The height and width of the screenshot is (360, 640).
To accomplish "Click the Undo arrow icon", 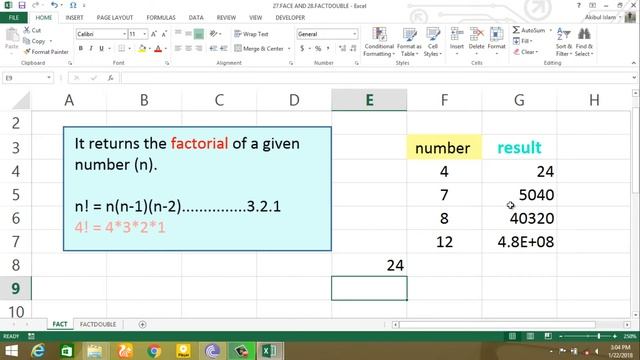I will pyautogui.click(x=54, y=5).
